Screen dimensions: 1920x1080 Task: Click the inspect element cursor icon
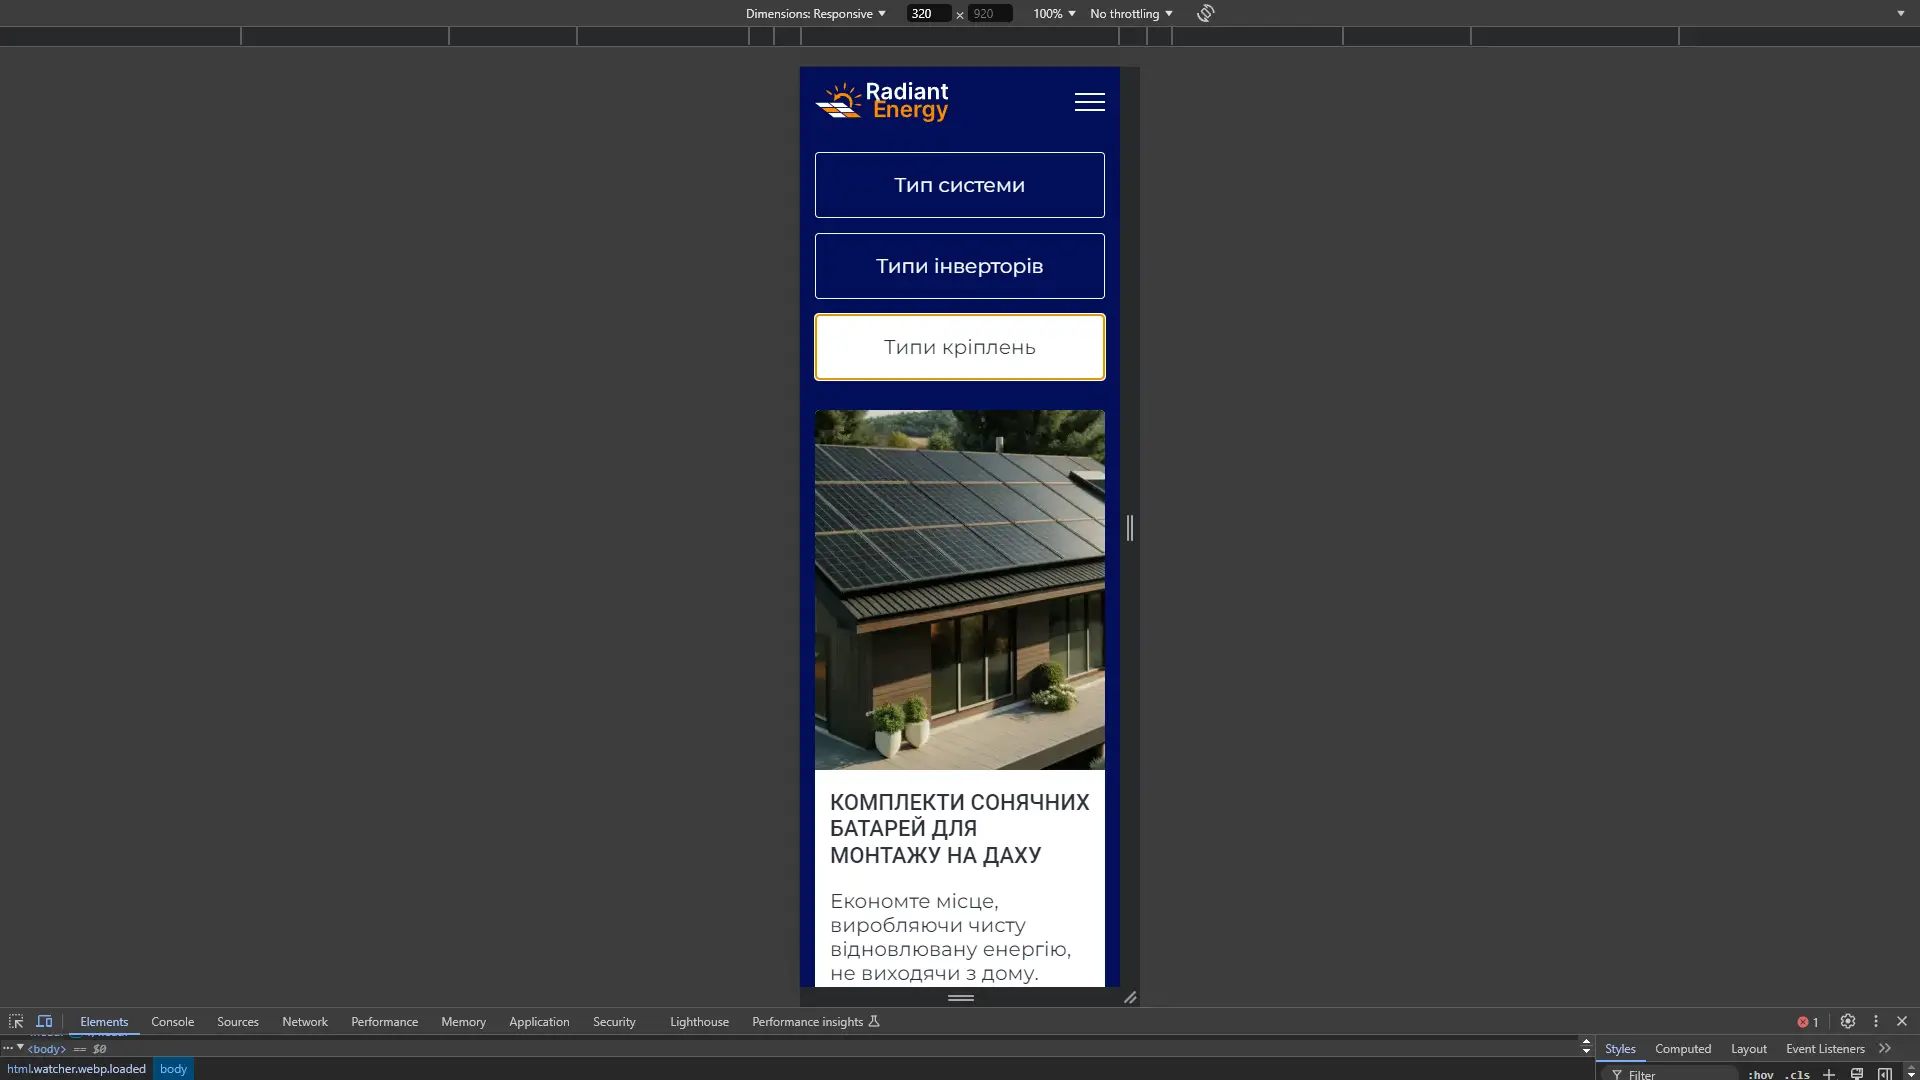tap(16, 1021)
